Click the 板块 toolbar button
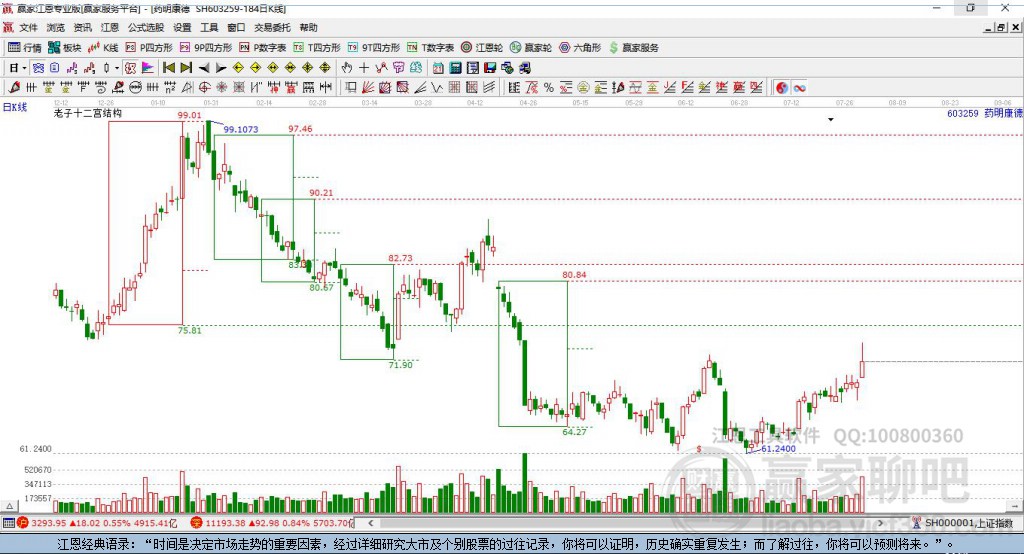 click(x=65, y=48)
